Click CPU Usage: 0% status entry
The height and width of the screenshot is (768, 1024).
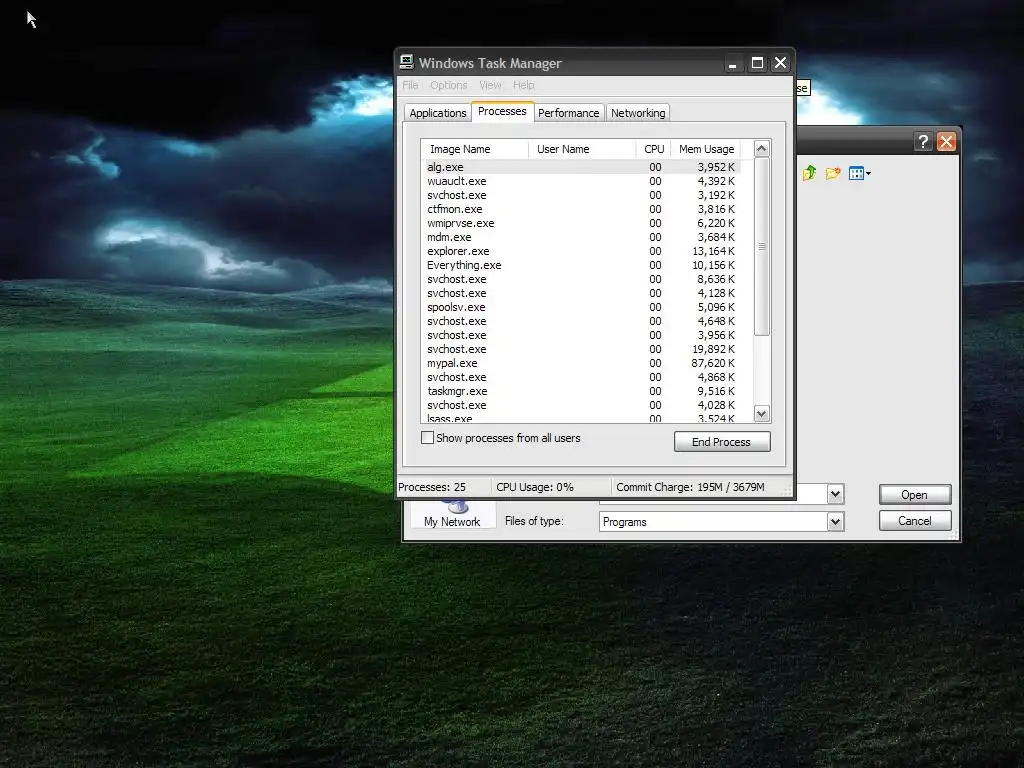tap(535, 487)
